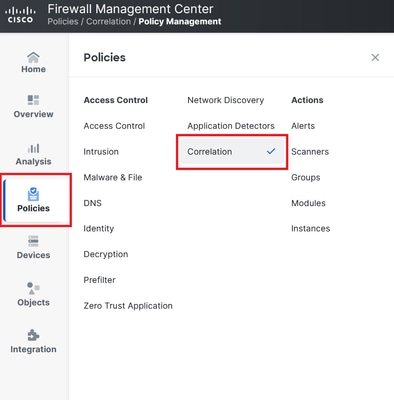Open Alerts under Actions

click(x=303, y=126)
